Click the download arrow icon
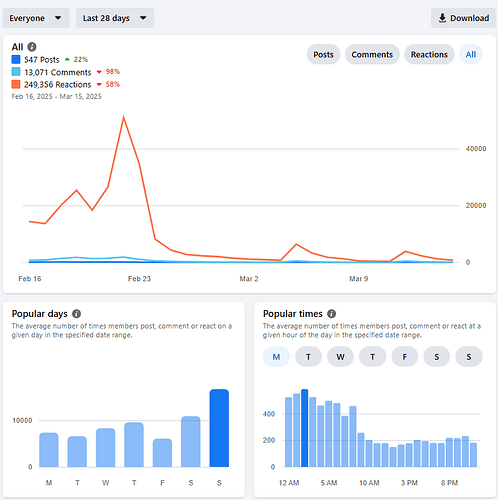The height and width of the screenshot is (500, 498). pos(442,18)
